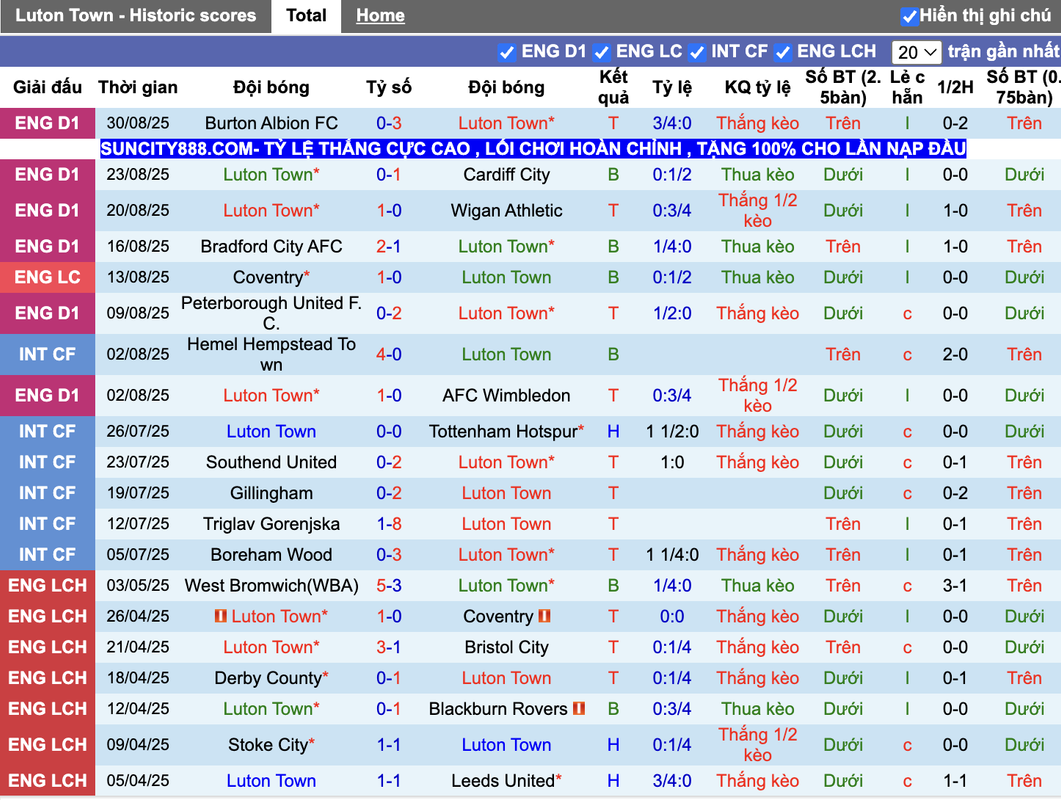1061x800 pixels.
Task: Uncheck the ENG LC league filter
Action: click(601, 52)
